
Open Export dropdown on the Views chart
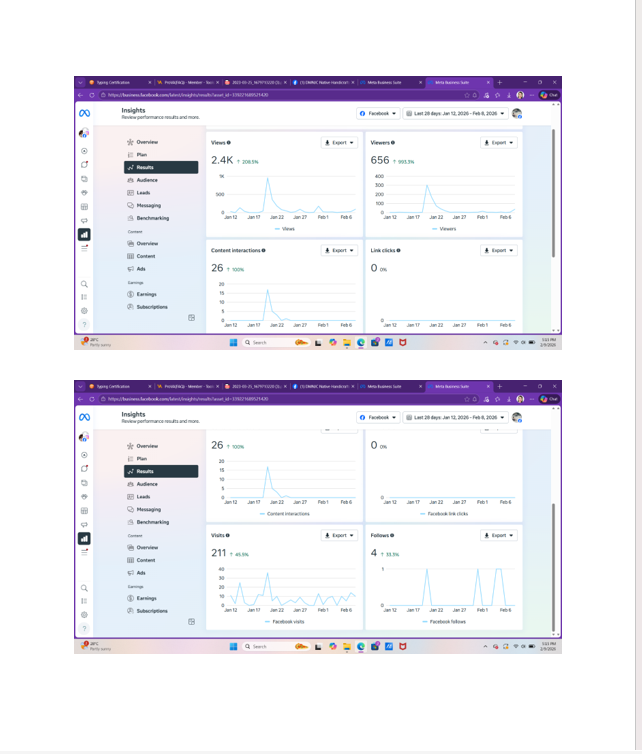[x=339, y=143]
